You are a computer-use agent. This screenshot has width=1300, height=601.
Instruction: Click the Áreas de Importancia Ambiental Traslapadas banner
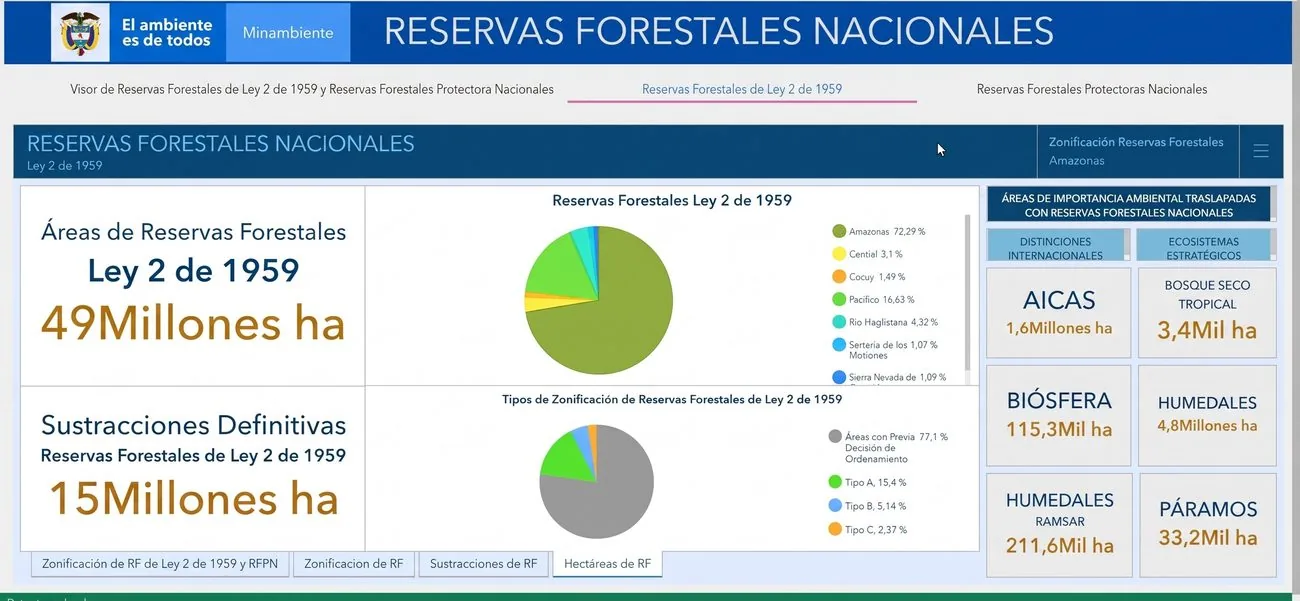click(x=1130, y=205)
